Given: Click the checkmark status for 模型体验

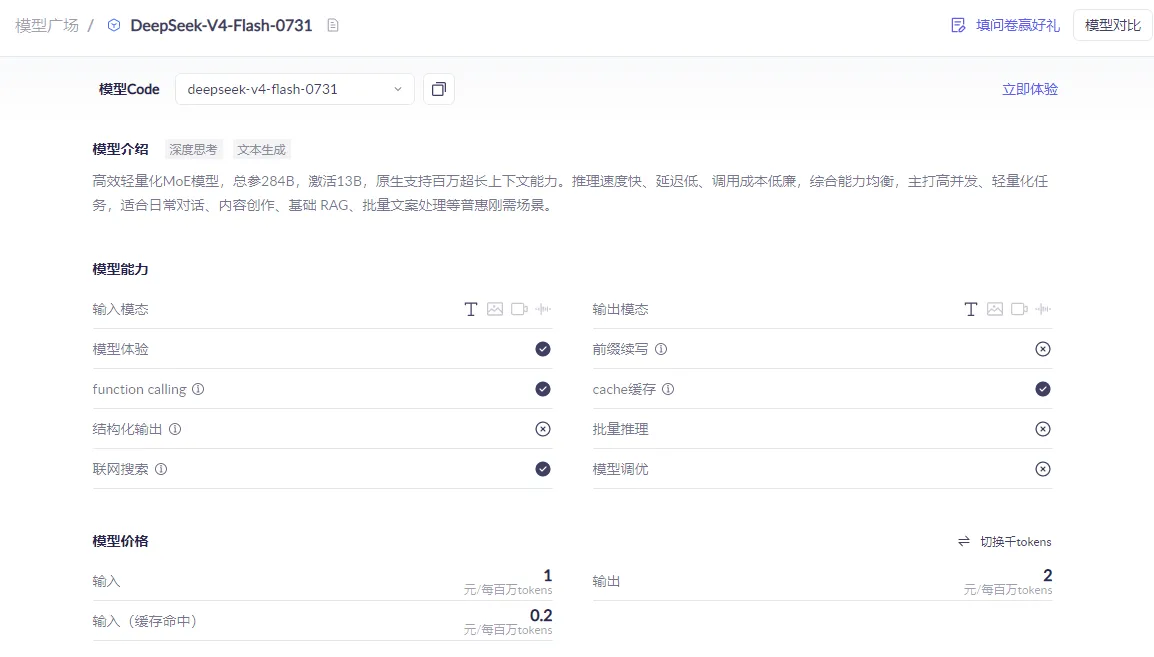Looking at the screenshot, I should tap(543, 349).
